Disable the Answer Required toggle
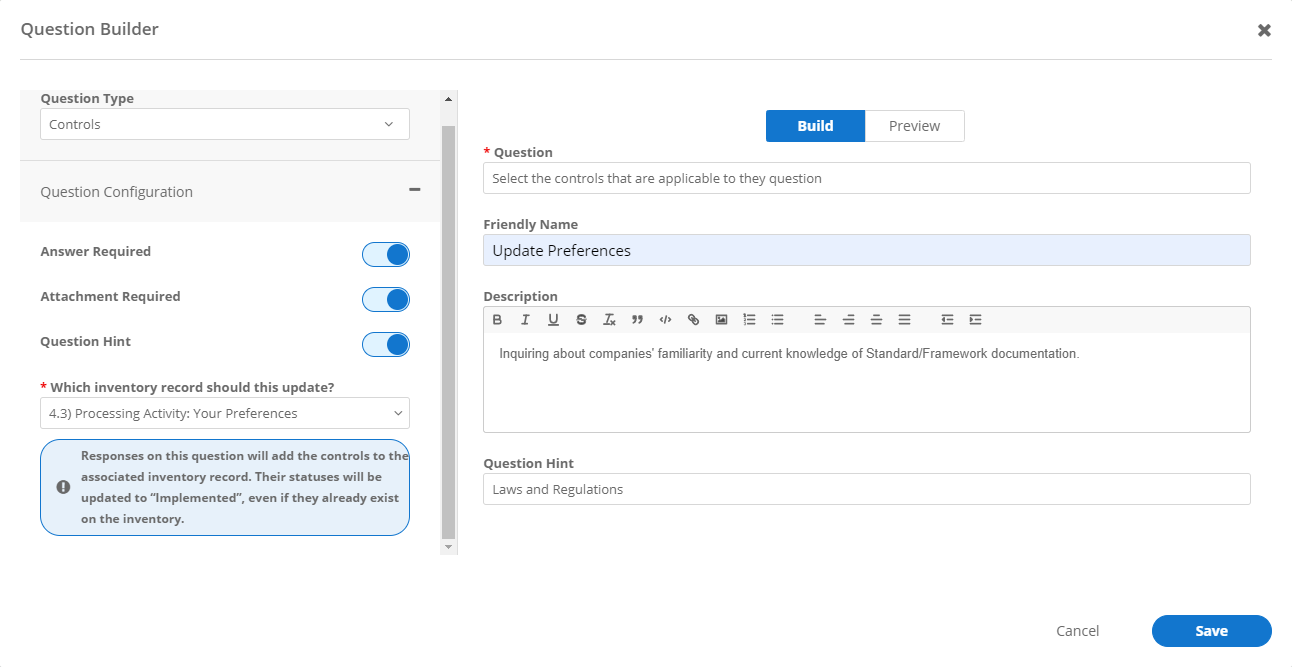Screen dimensions: 1292x667 pyautogui.click(x=386, y=254)
